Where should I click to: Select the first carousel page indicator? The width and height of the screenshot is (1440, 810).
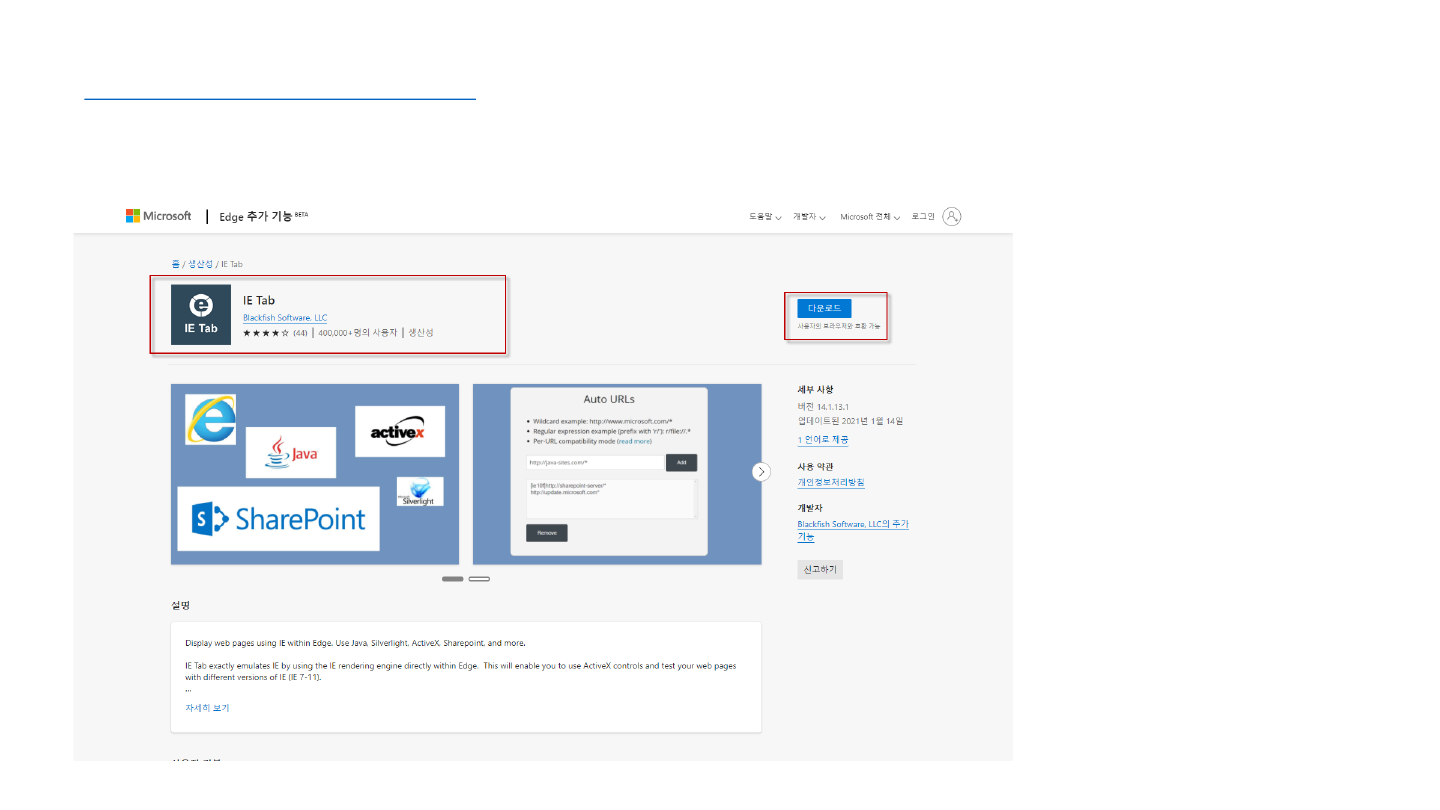[452, 579]
